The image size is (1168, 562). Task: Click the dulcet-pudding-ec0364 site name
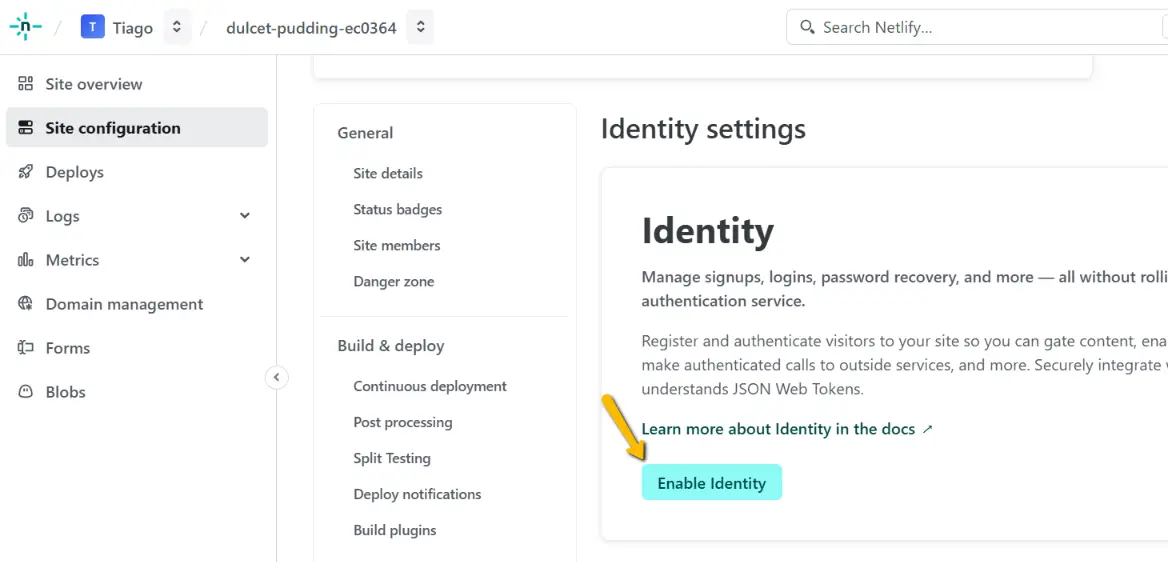click(x=311, y=28)
